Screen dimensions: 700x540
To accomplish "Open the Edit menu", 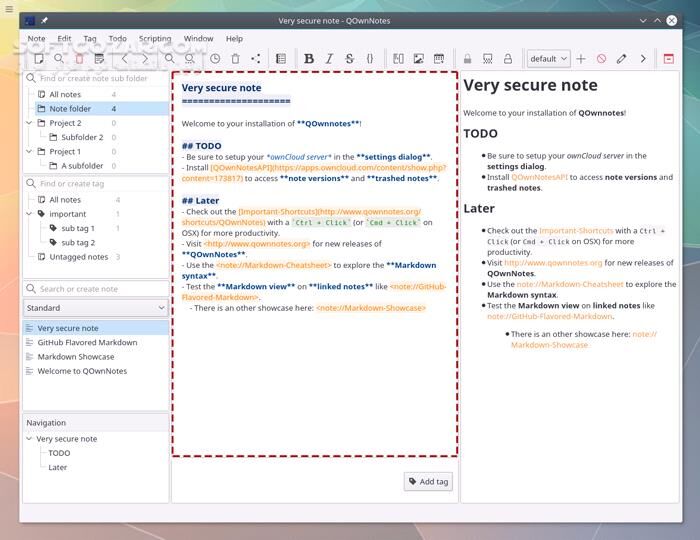I will click(64, 38).
